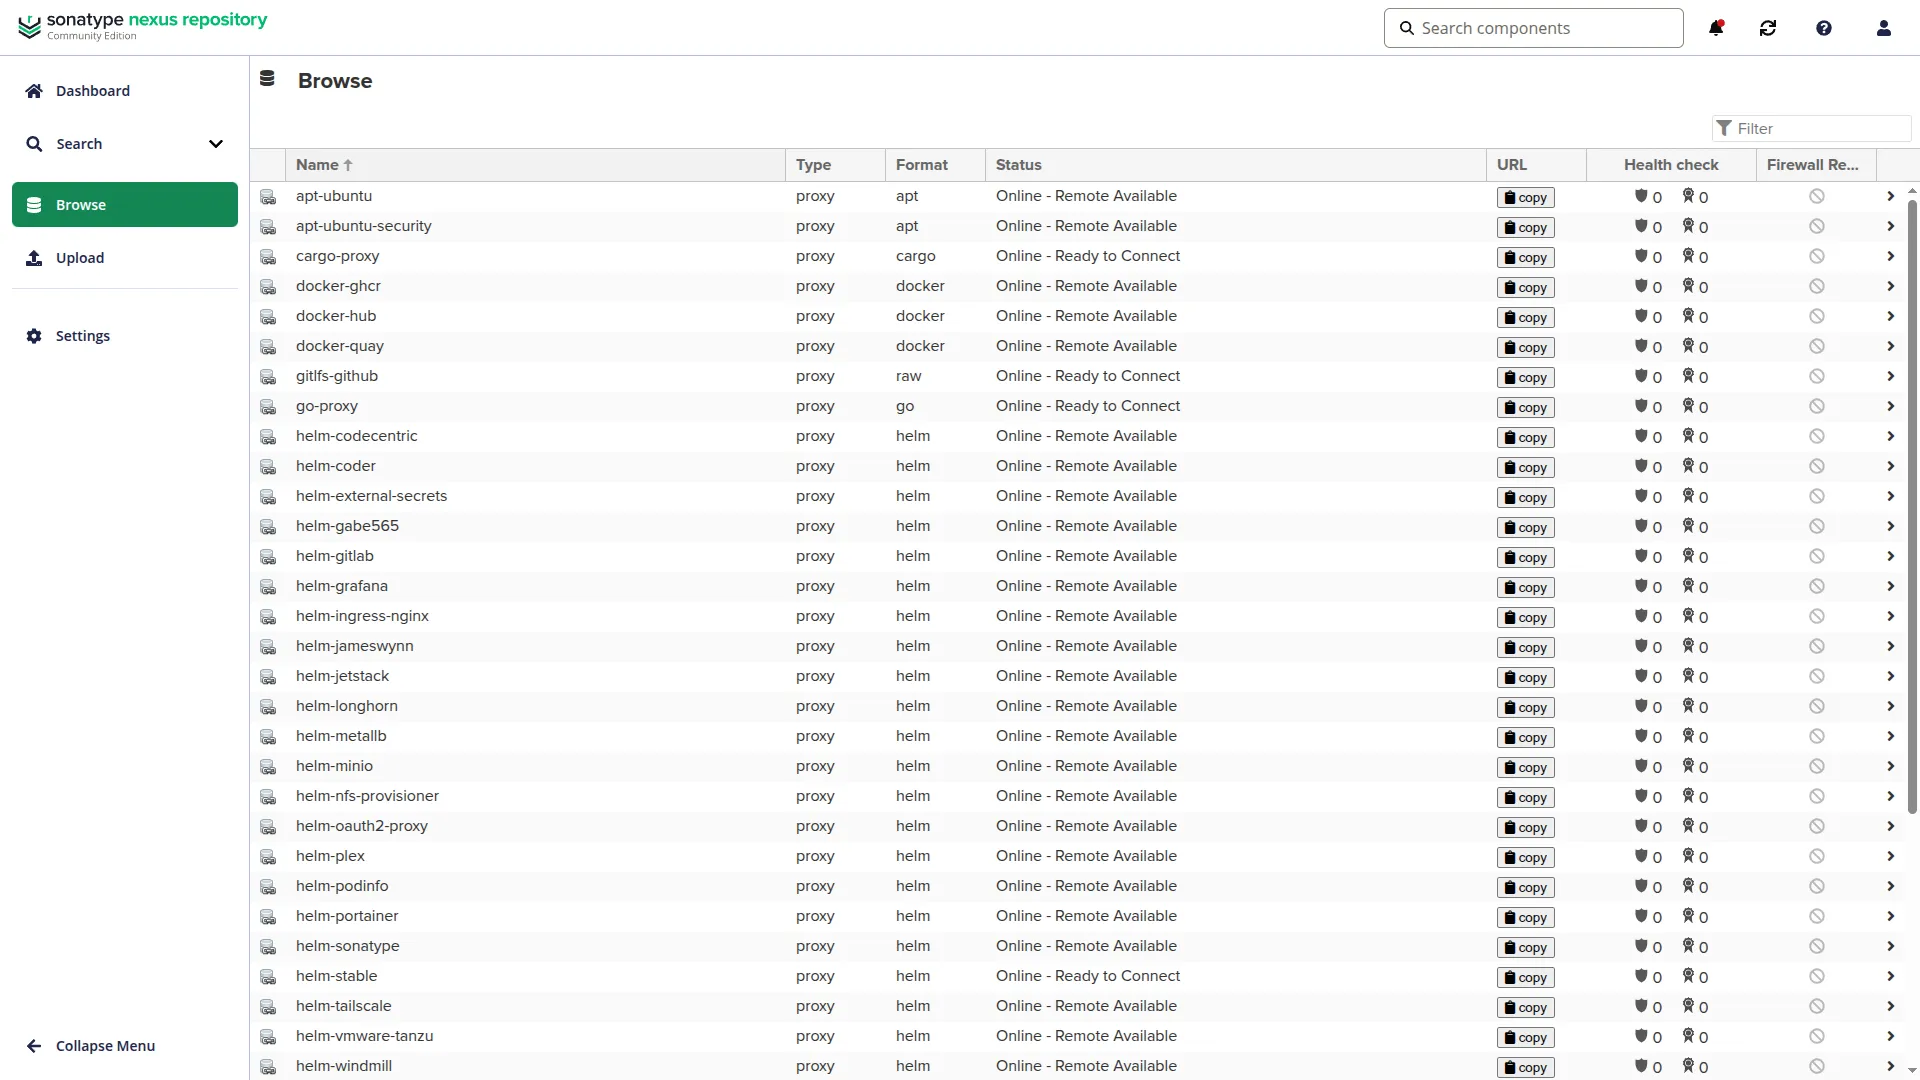
Task: Click the Browse database icon beside page title
Action: click(267, 78)
